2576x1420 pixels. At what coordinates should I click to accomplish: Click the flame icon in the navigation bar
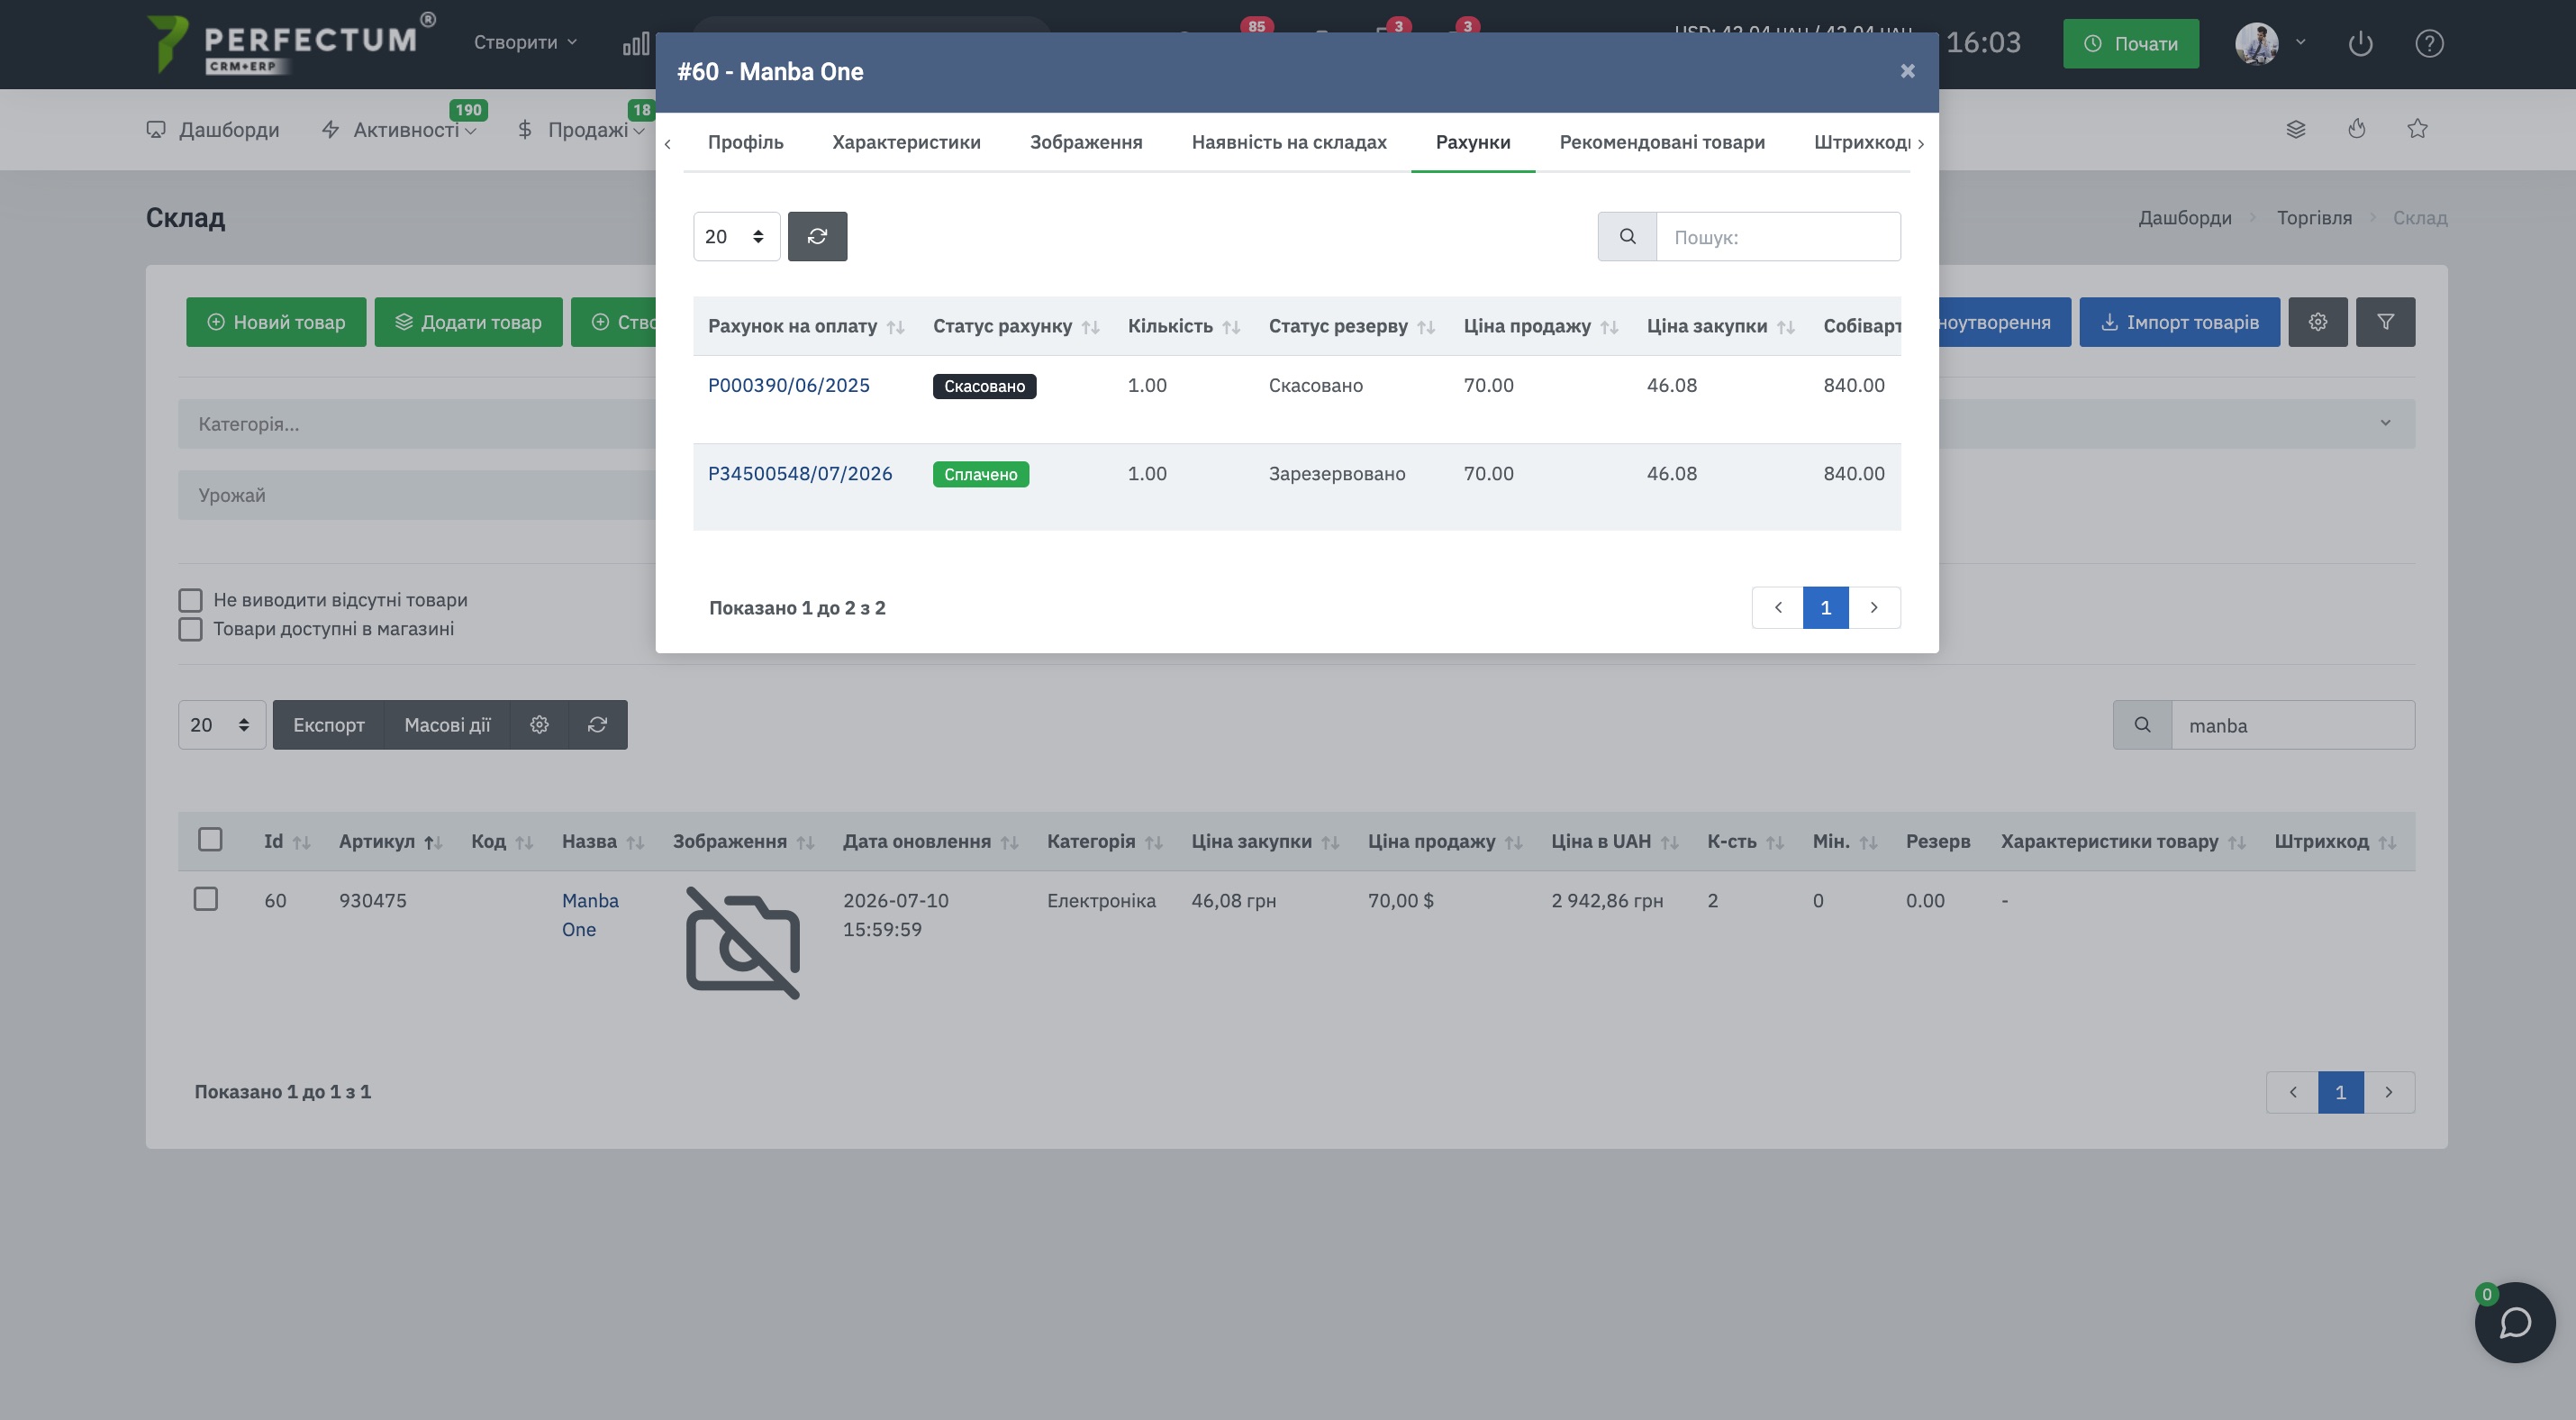click(2357, 128)
